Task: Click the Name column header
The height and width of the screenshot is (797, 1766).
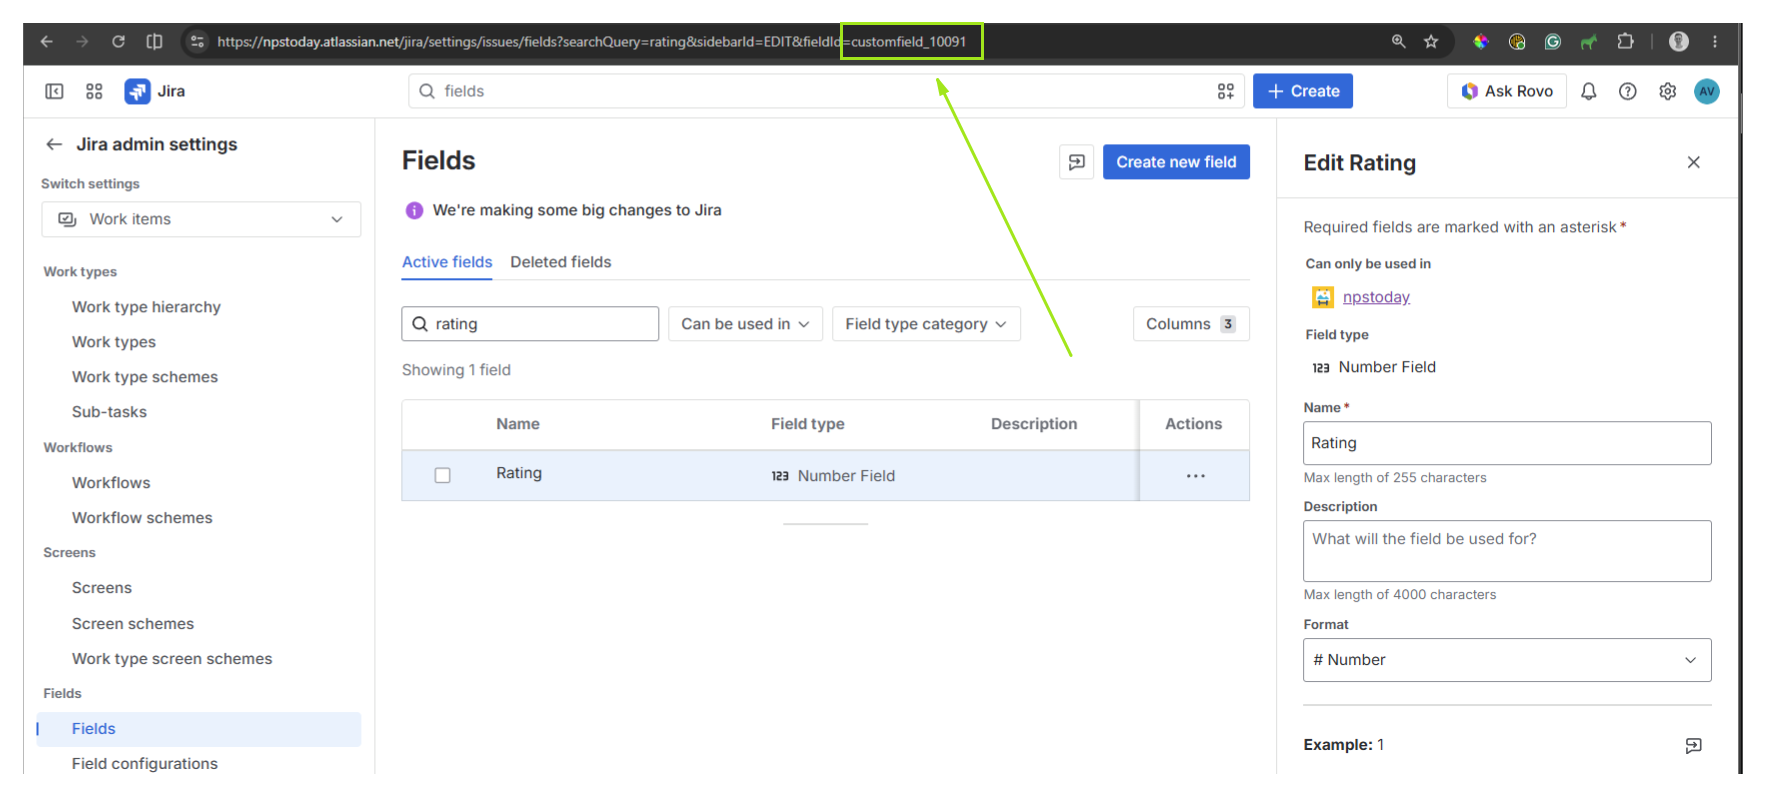Action: click(518, 424)
